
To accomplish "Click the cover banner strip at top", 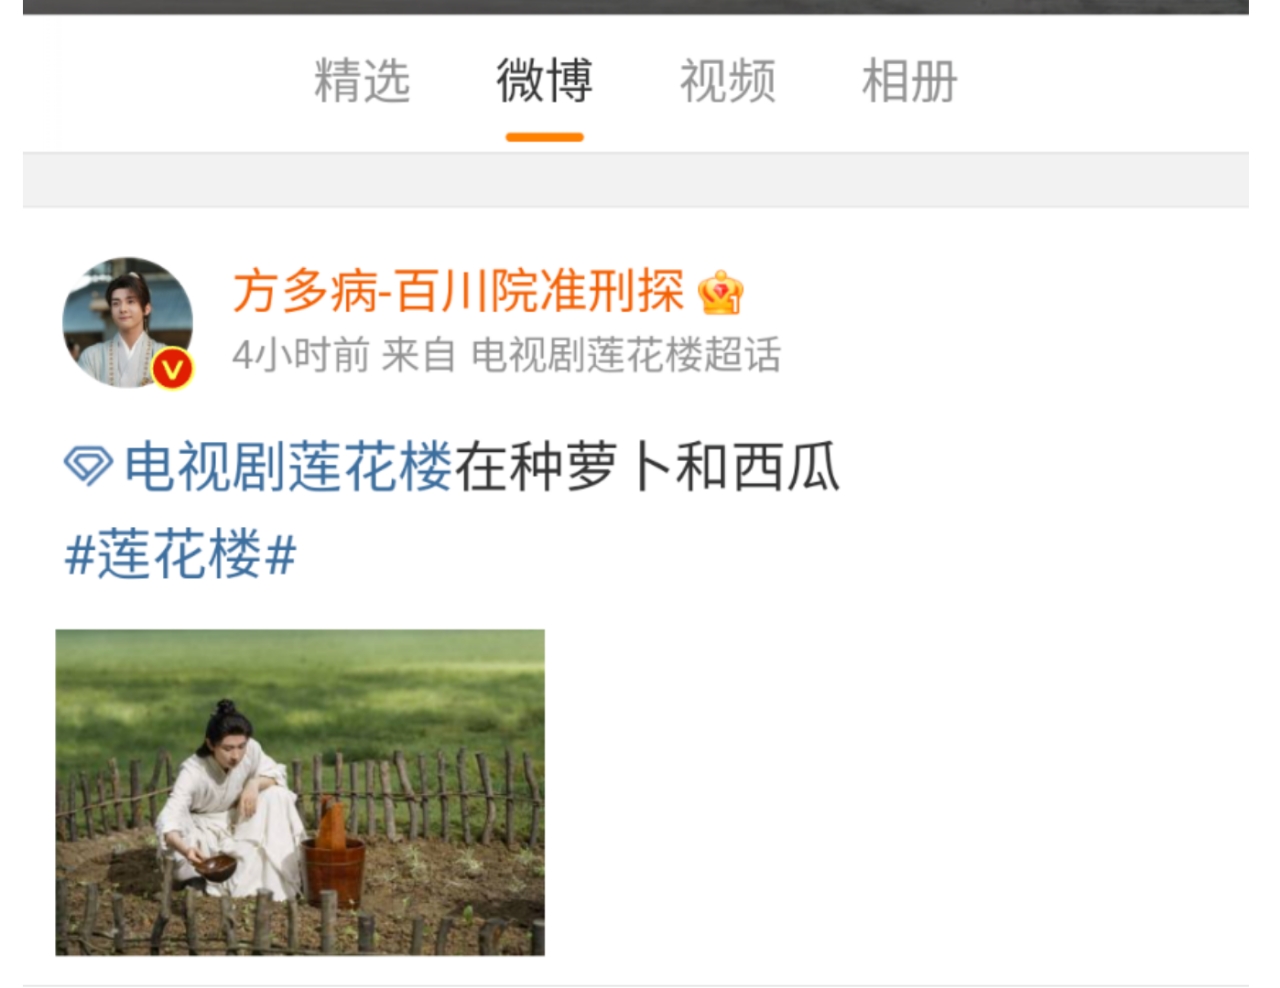I will tap(636, 6).
